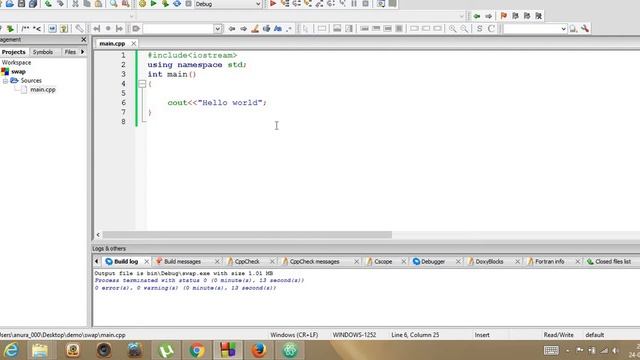Click the editor horizontal scrollbar
This screenshot has height=360, width=640.
(247, 235)
